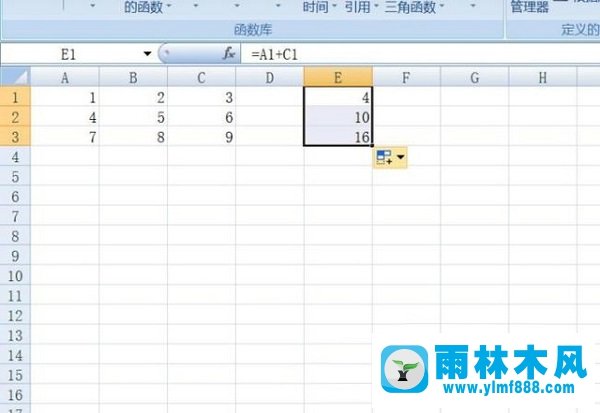Viewport: 600px width, 413px height.
Task: Select row 13 header
Action: point(15,336)
